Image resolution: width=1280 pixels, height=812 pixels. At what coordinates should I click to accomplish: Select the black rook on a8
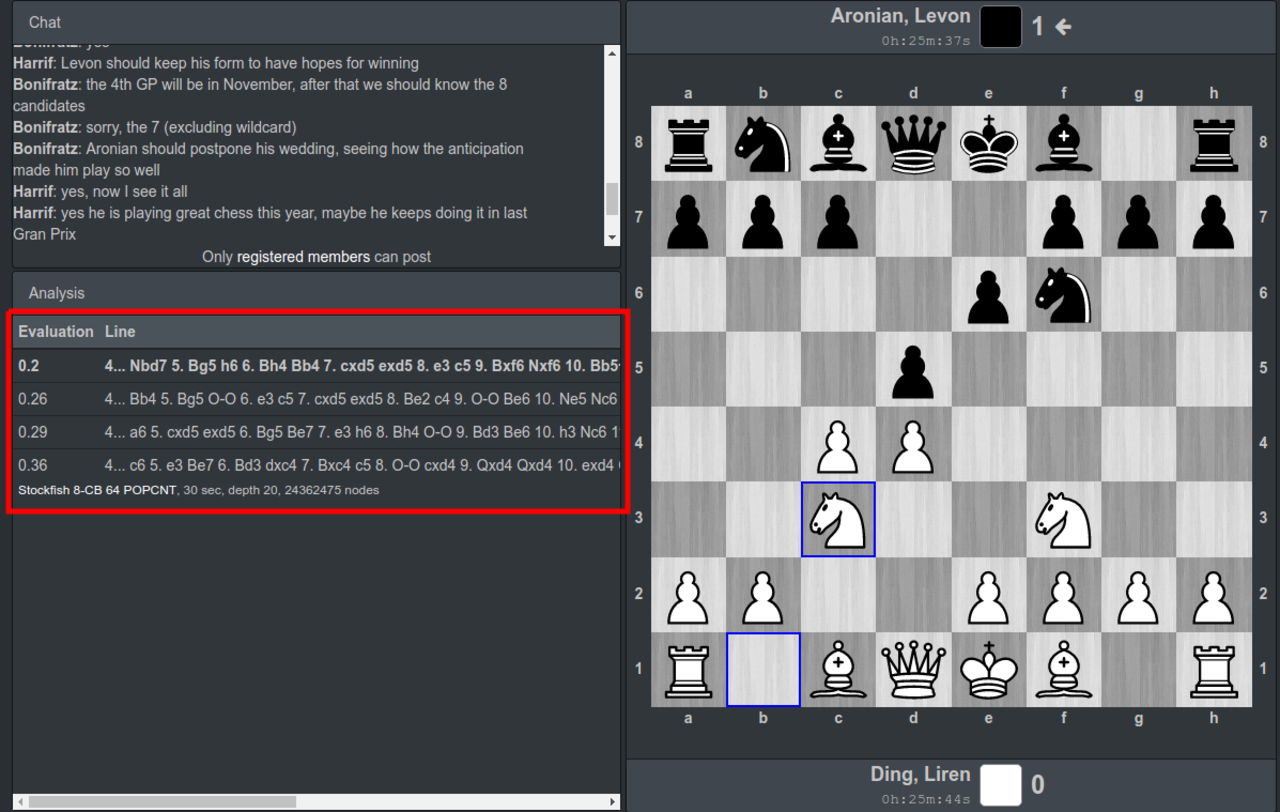tap(688, 144)
